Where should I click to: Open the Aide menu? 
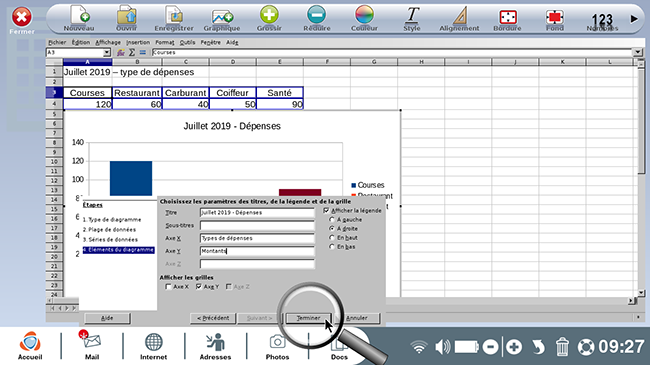pos(232,42)
